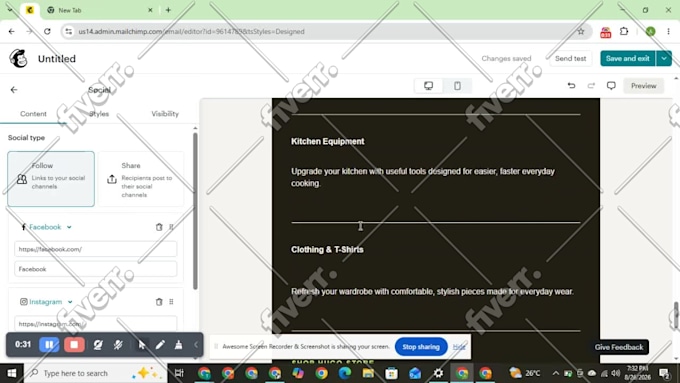This screenshot has height=383, width=680.
Task: Click the Send test button
Action: point(570,59)
